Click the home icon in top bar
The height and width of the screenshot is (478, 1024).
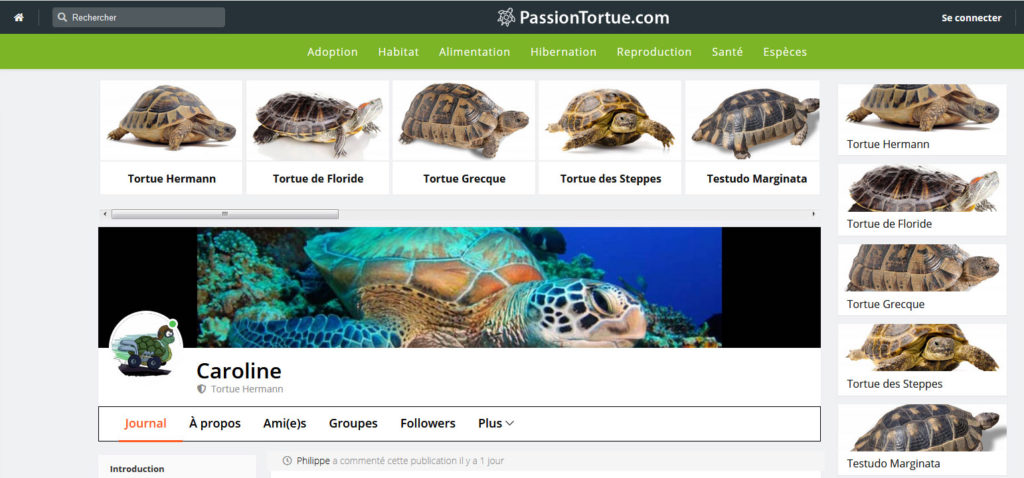coord(19,18)
